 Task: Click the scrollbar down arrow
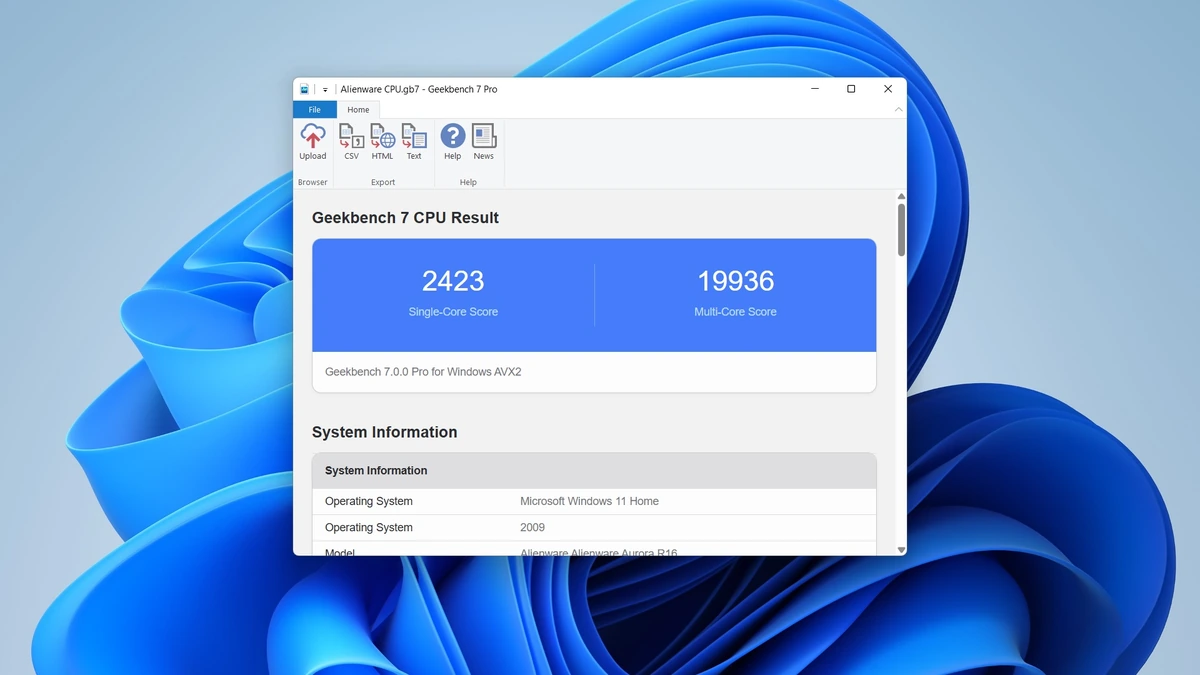pyautogui.click(x=901, y=550)
